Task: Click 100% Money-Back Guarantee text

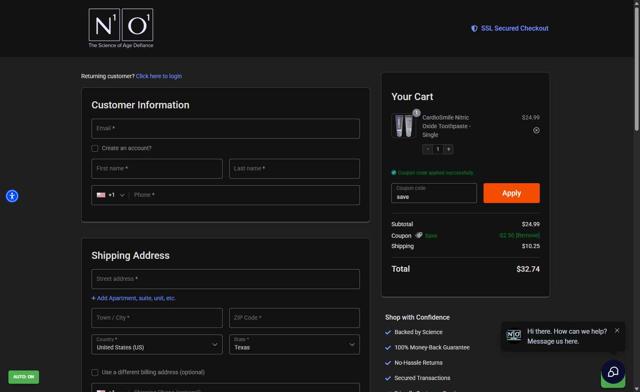Action: click(432, 347)
